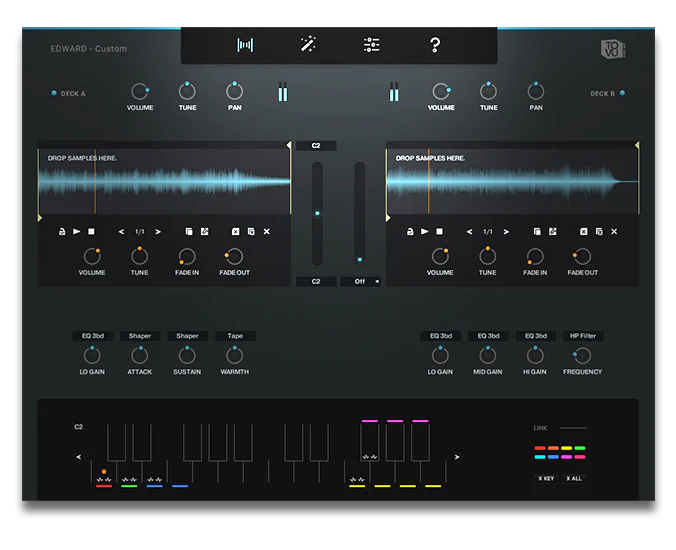Go to previous sample in Deck B
This screenshot has width=676, height=550.
click(469, 232)
